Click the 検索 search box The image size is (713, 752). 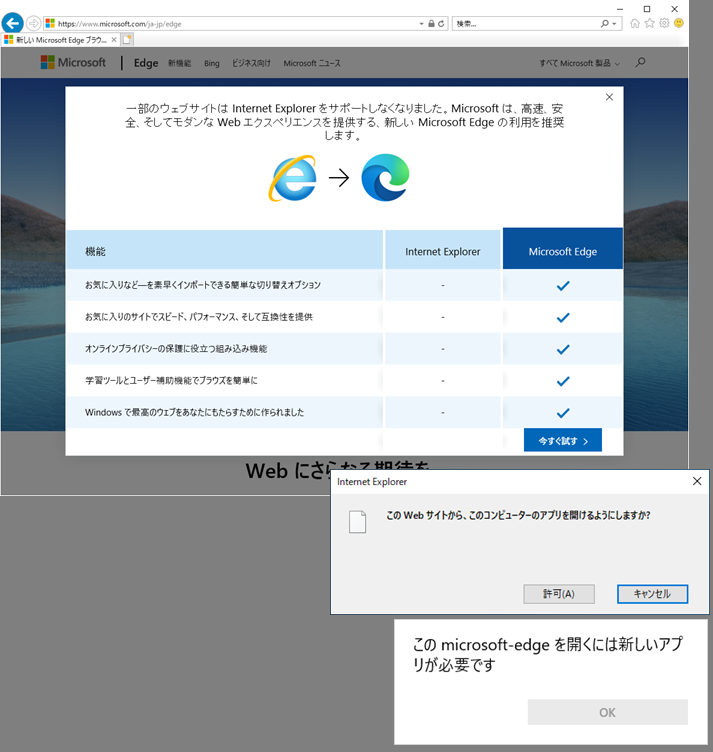[x=525, y=24]
